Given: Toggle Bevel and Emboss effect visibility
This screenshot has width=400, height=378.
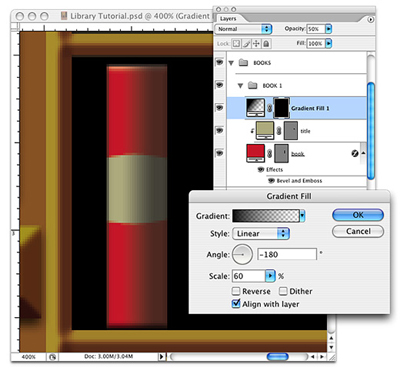Looking at the screenshot, I should coord(272,181).
